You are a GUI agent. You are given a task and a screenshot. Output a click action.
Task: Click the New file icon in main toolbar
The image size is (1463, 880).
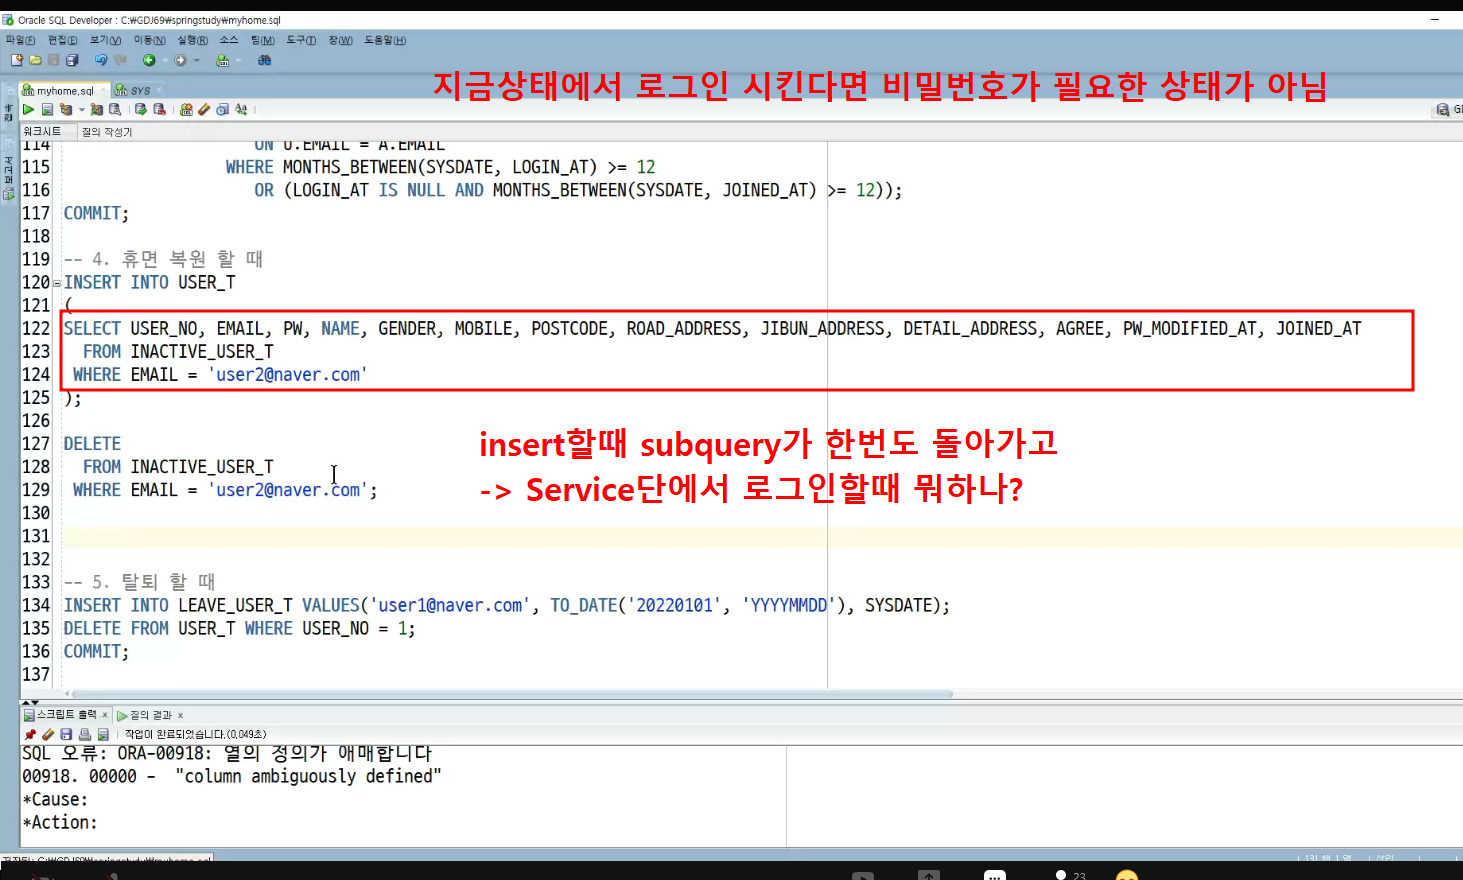click(x=17, y=60)
